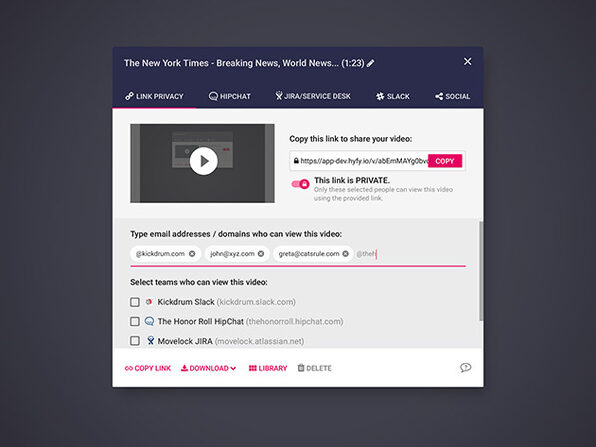Check The Honor Roll HipChat checkbox
Screen dimensions: 596x447
coord(135,322)
